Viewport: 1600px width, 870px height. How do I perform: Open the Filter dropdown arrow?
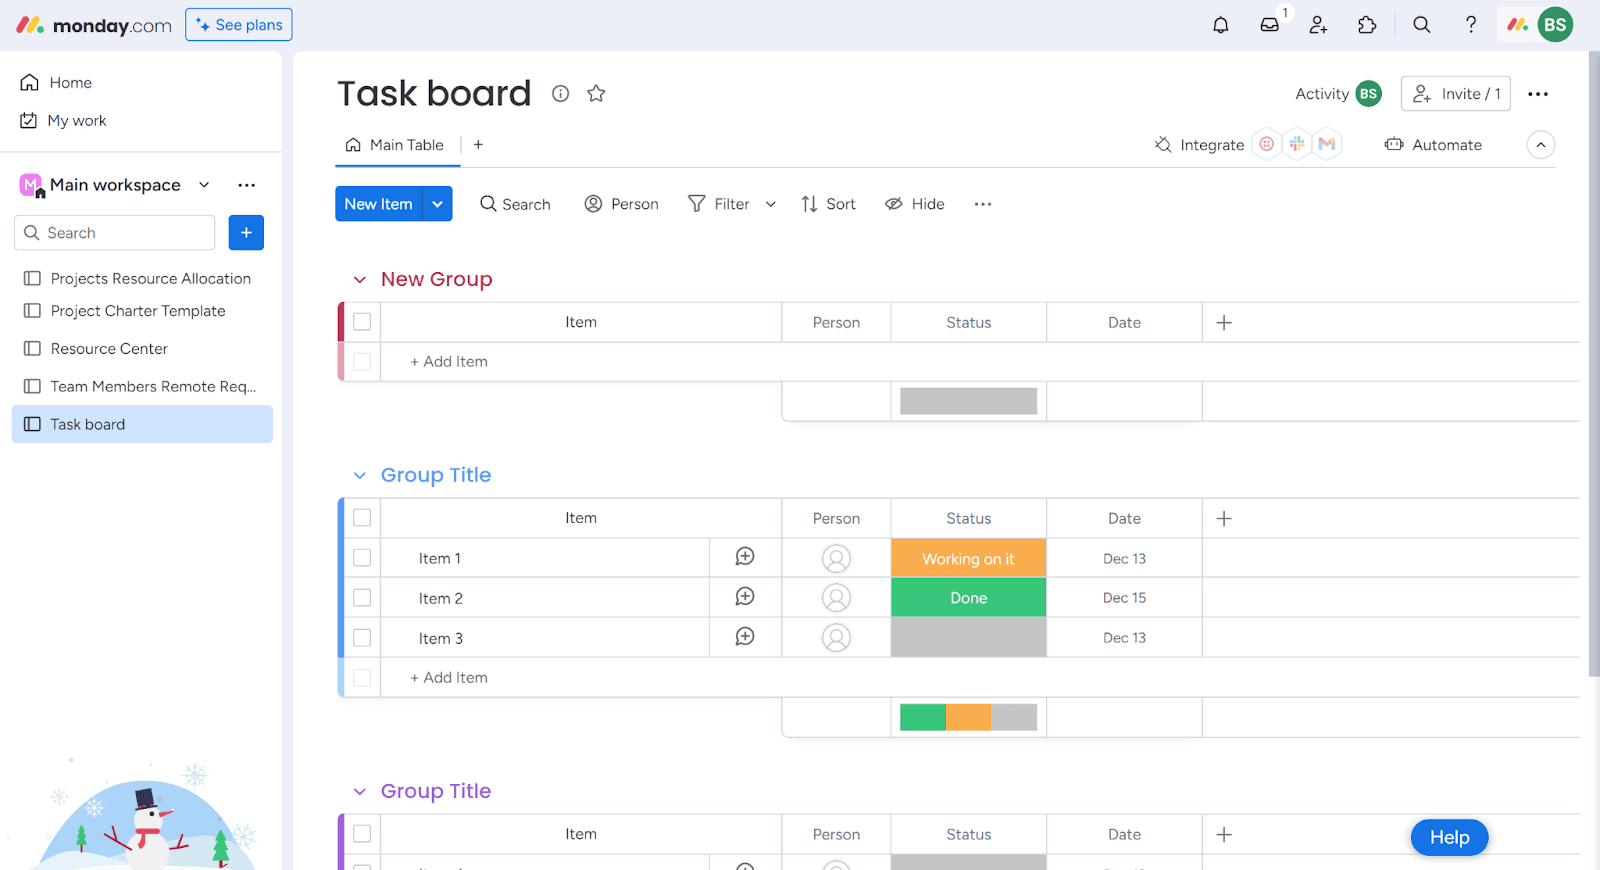(771, 204)
